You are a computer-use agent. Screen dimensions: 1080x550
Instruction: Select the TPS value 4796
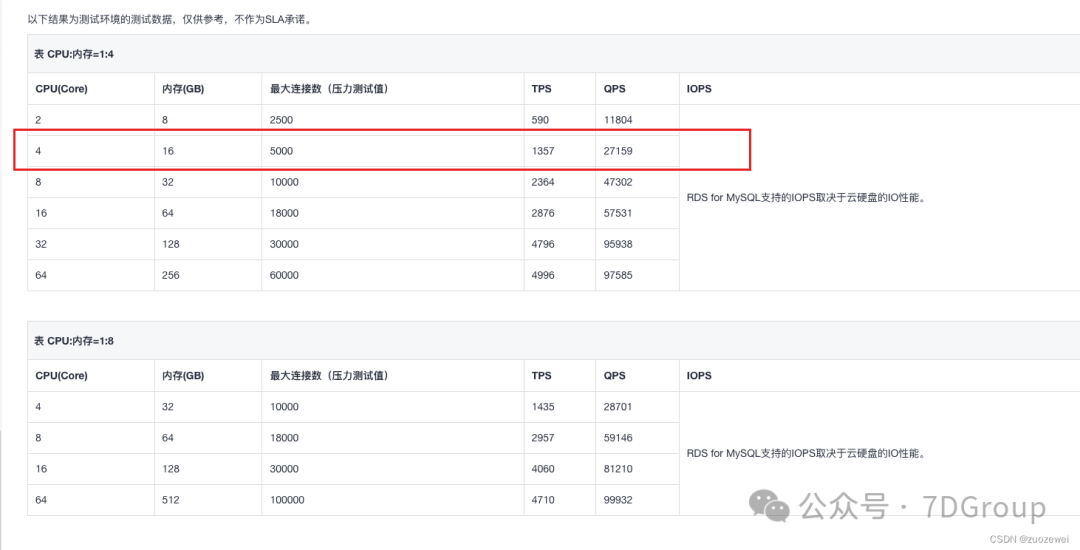tap(543, 244)
